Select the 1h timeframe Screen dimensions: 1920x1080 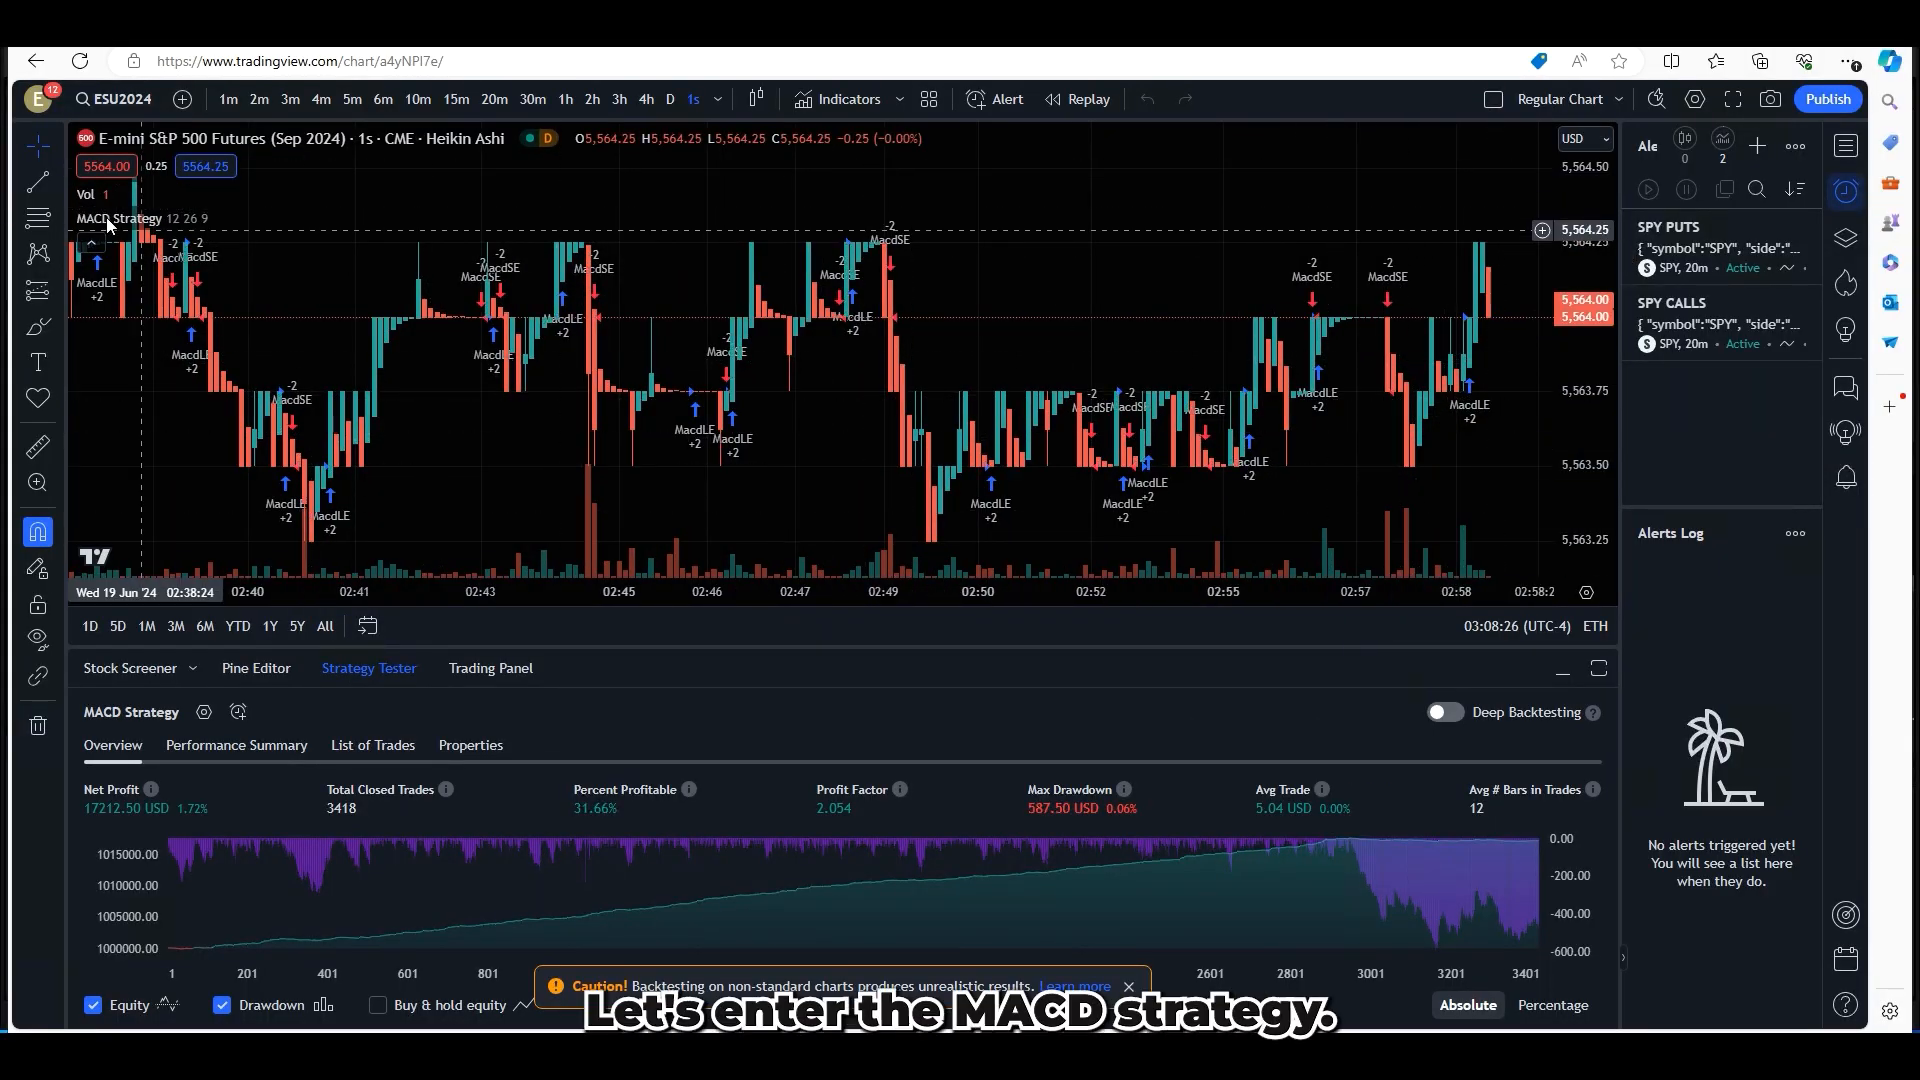click(566, 99)
